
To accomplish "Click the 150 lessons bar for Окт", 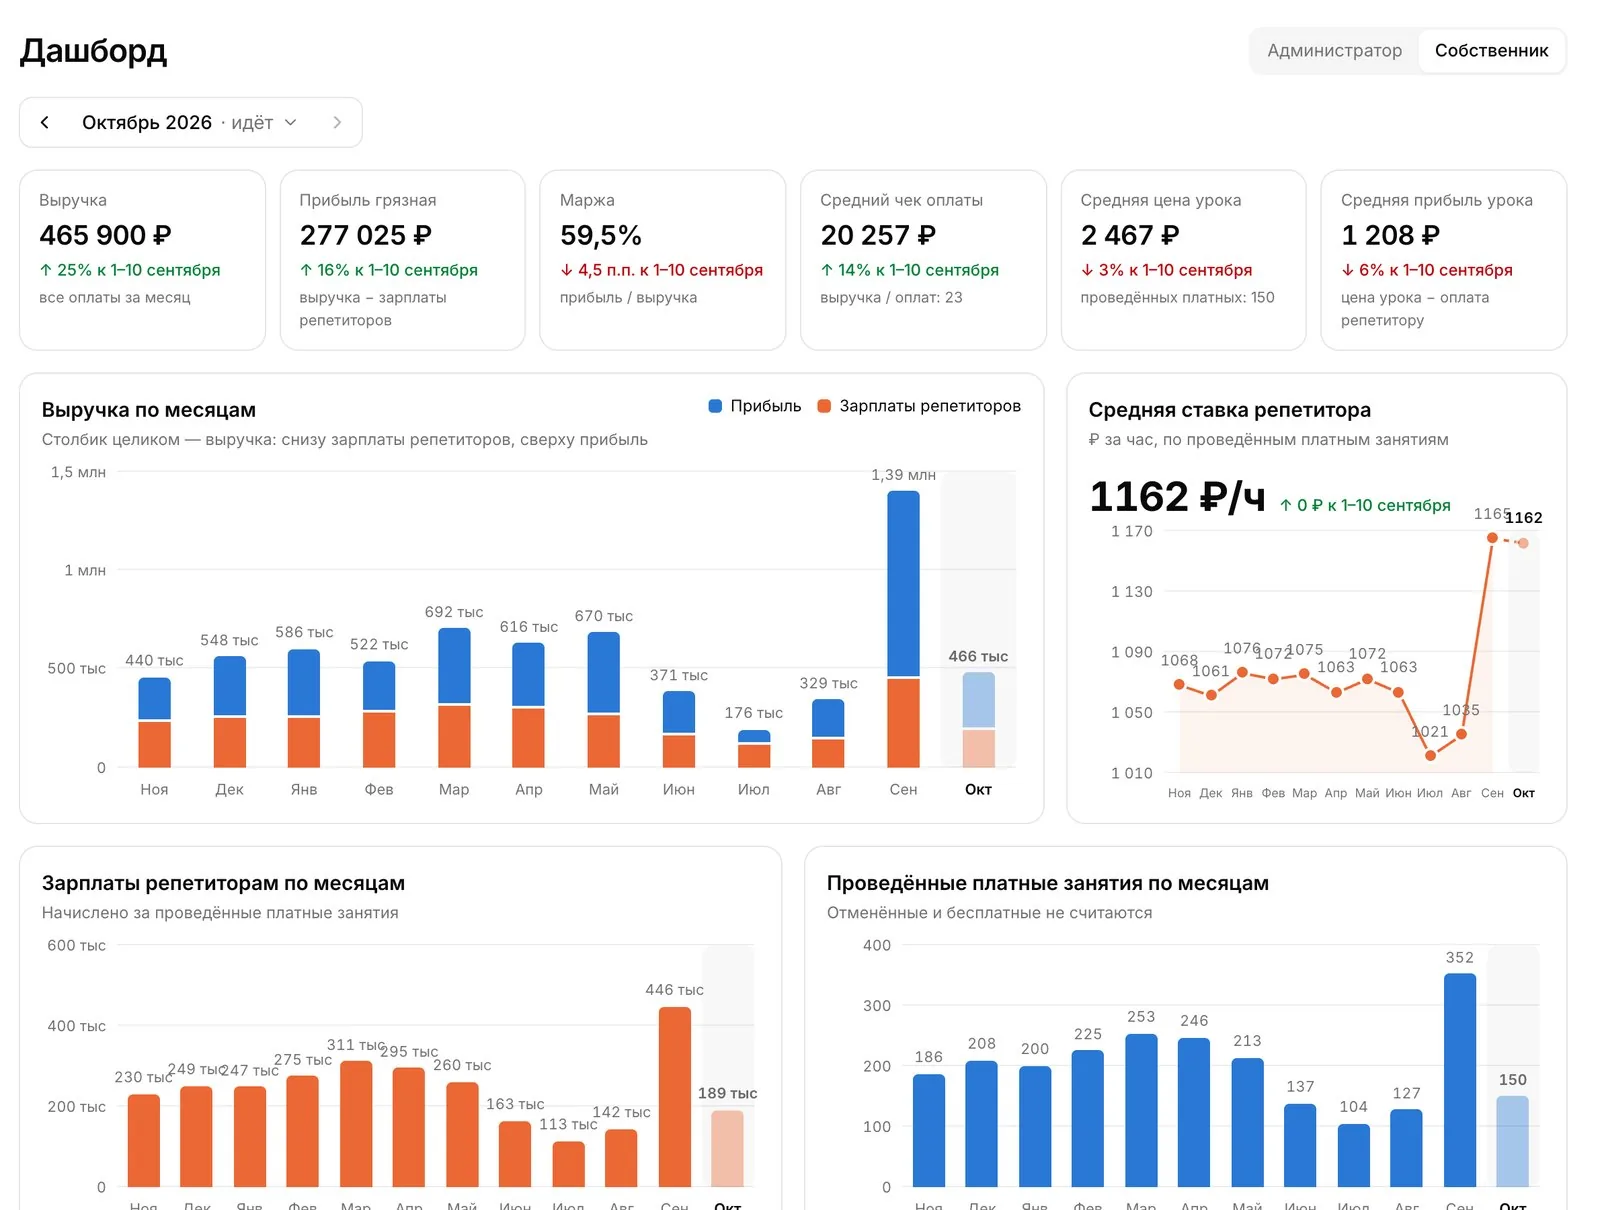I will pos(1513,1141).
